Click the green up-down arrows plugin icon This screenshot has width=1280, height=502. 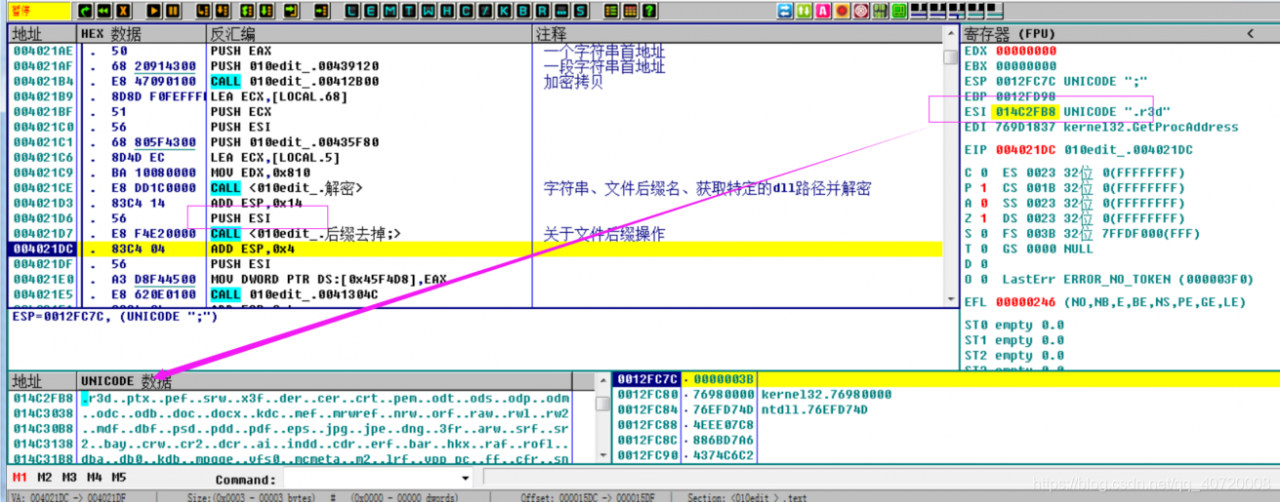click(x=804, y=10)
